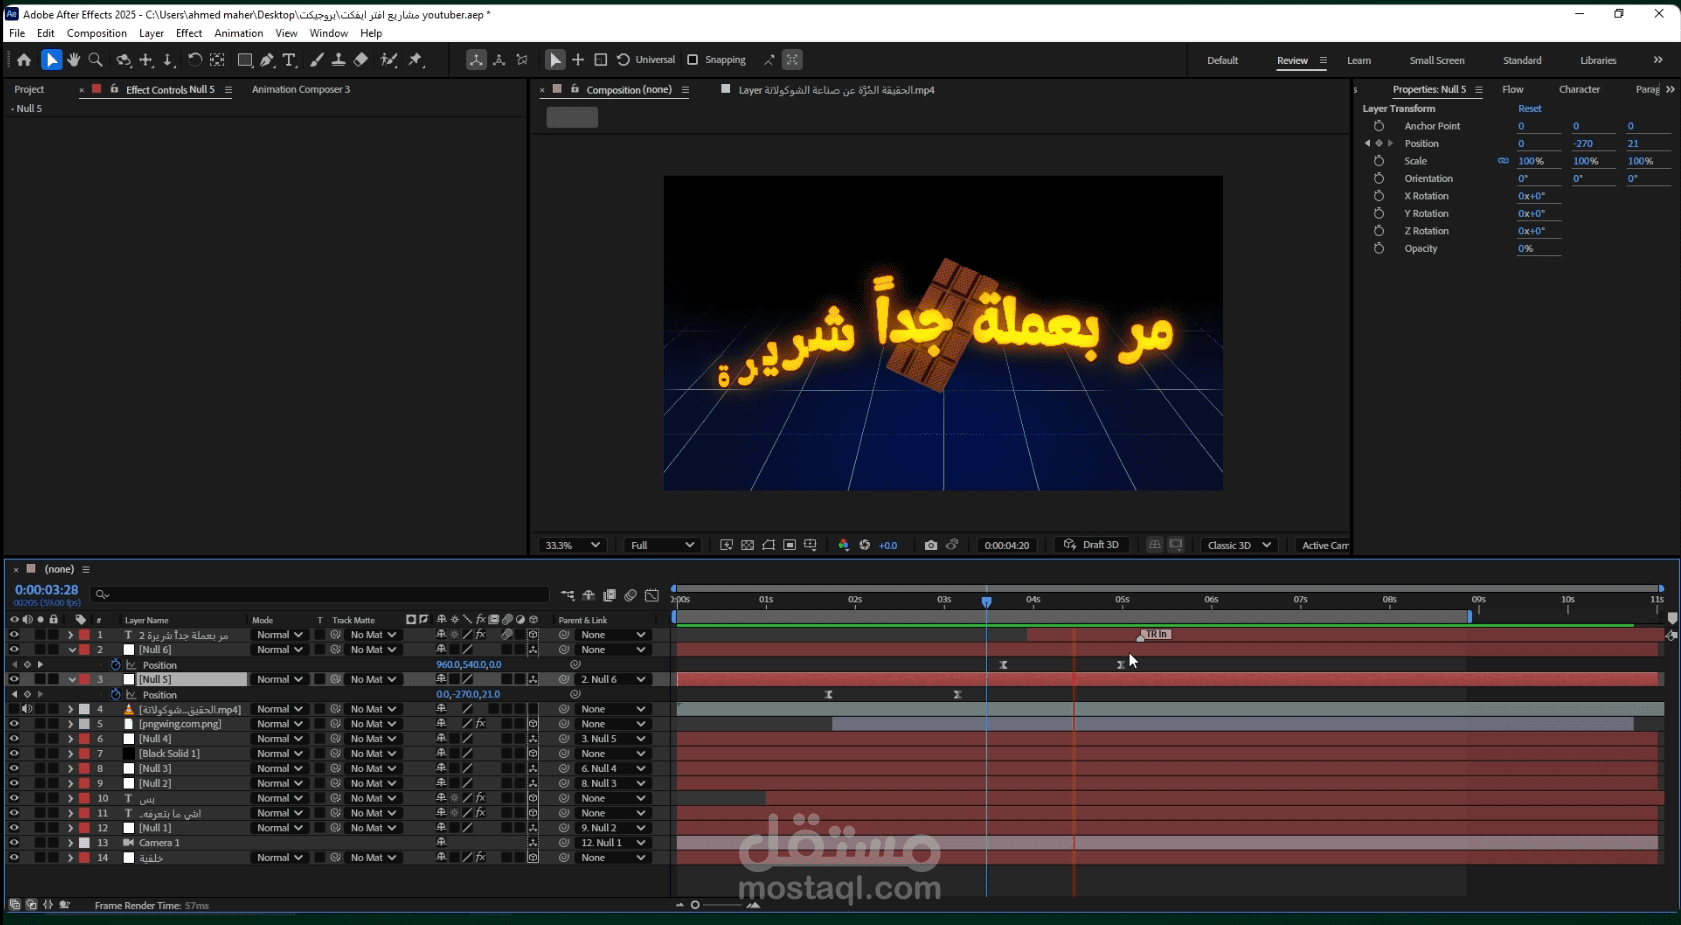
Task: Open the Composition Mini-Flowchart in timeline
Action: (568, 595)
